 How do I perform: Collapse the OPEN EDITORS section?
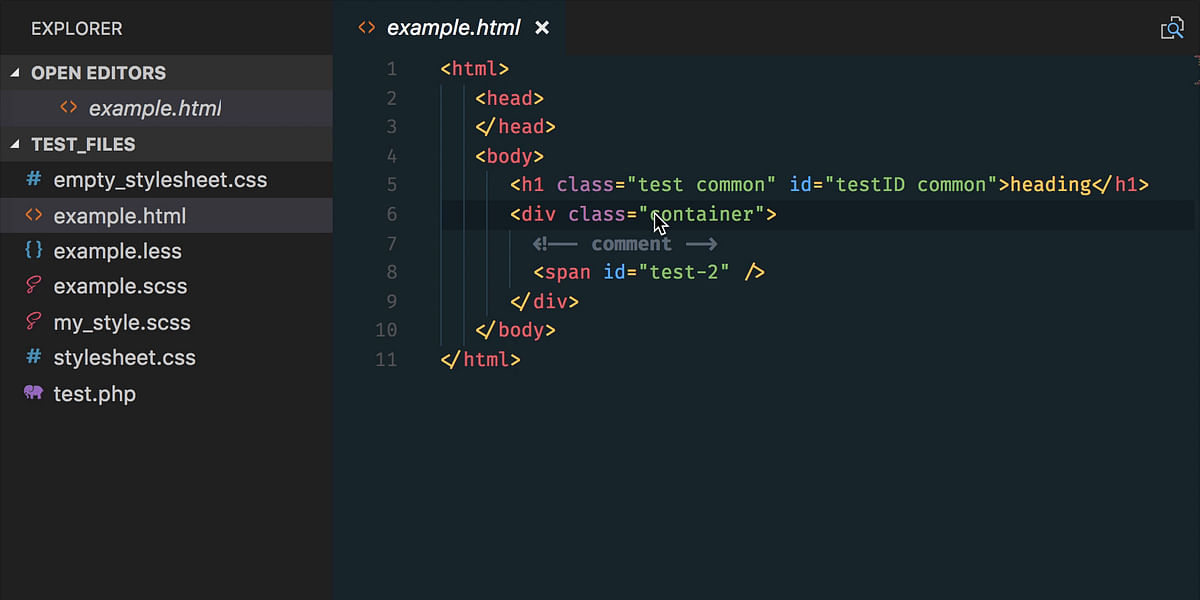(x=15, y=72)
